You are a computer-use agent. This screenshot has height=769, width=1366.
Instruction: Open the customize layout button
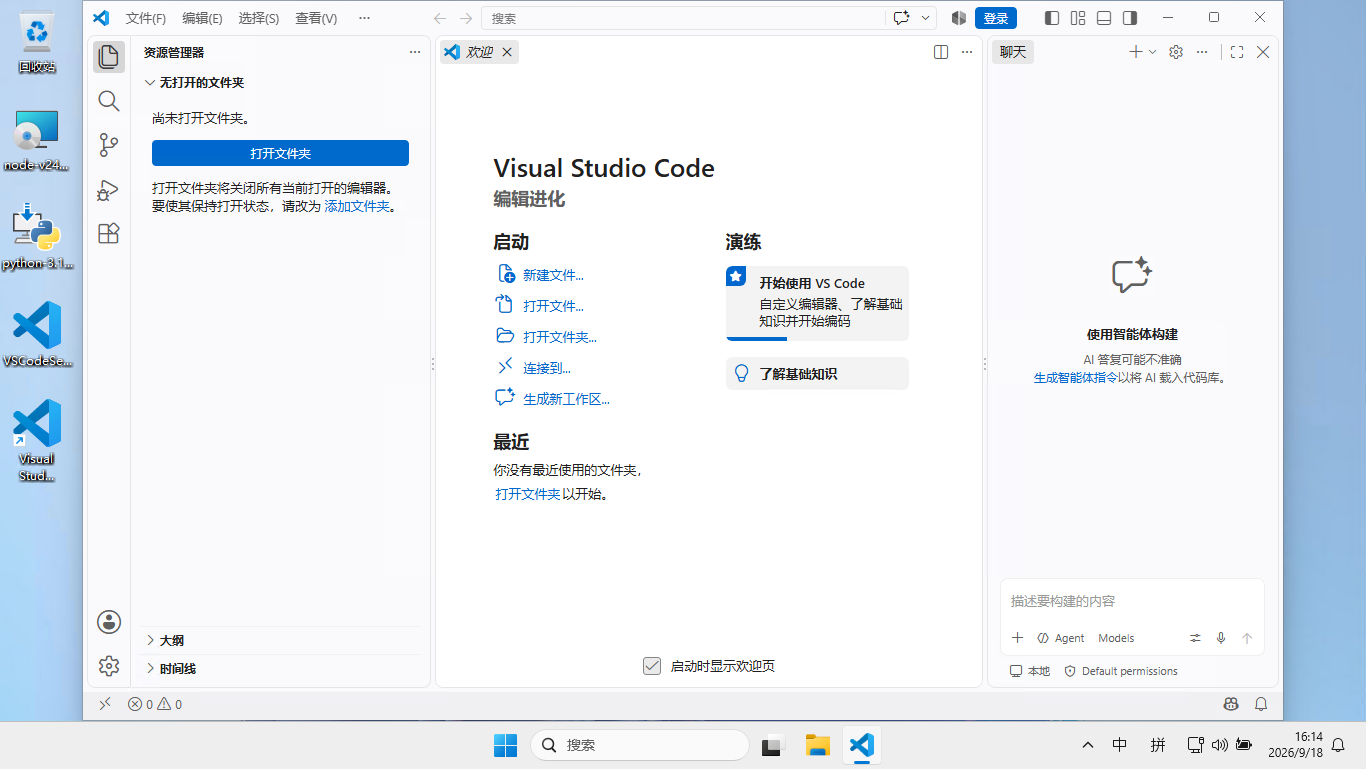[1078, 18]
